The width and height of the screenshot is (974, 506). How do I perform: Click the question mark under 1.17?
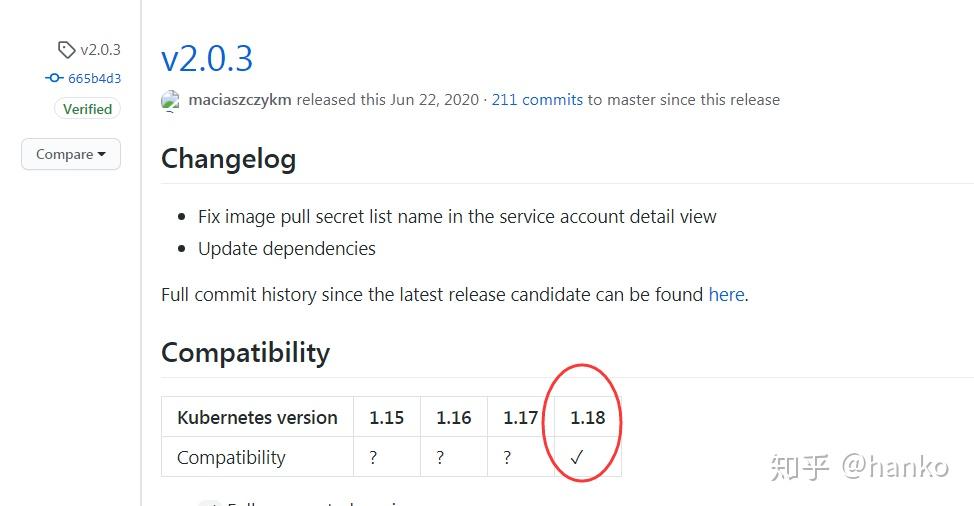(507, 457)
